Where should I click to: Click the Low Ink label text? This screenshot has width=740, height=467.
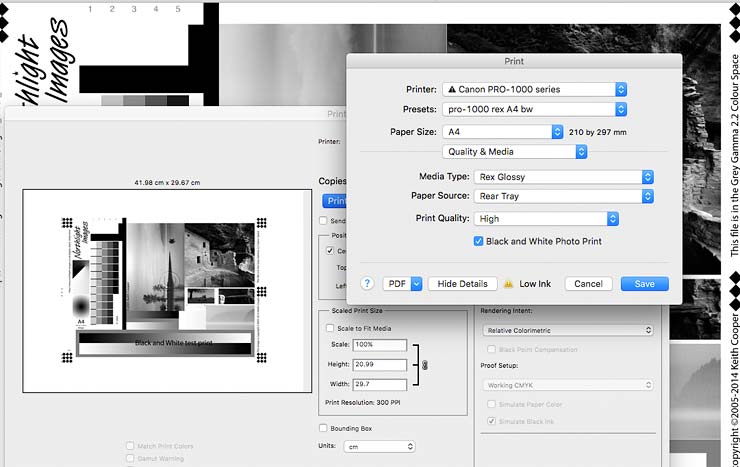535,284
